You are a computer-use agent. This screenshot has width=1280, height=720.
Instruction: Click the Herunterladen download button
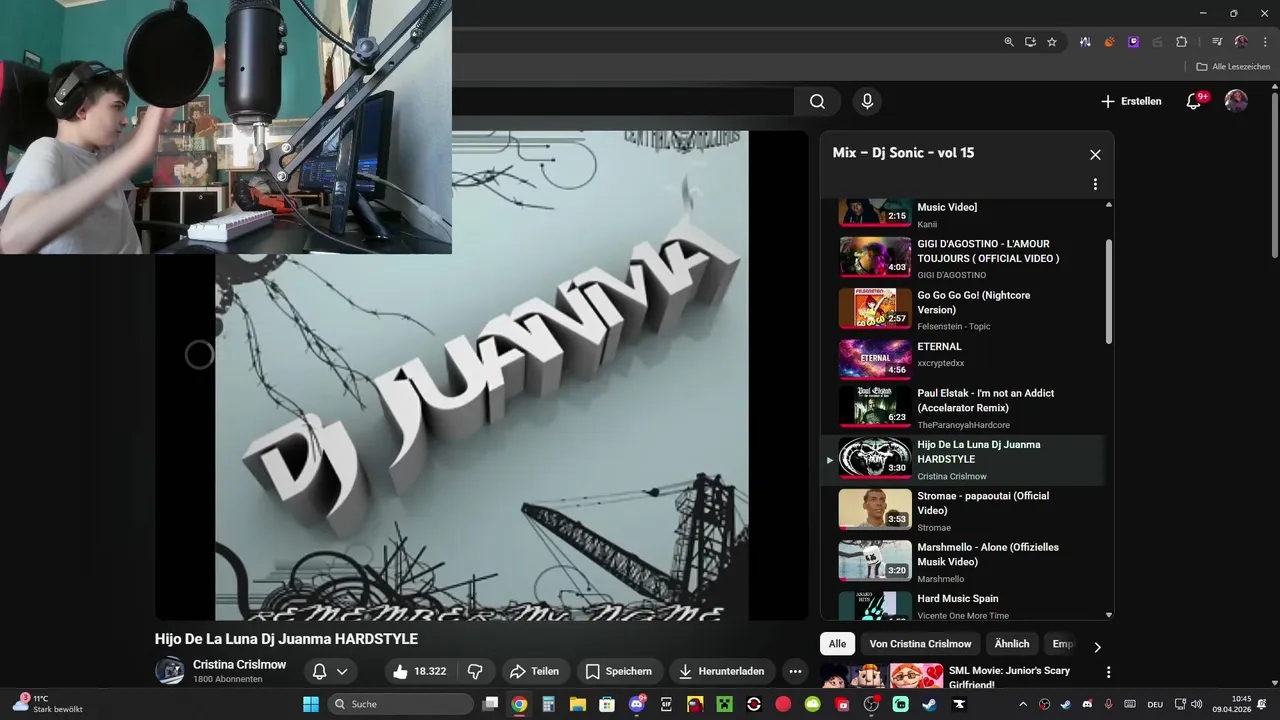coord(721,672)
